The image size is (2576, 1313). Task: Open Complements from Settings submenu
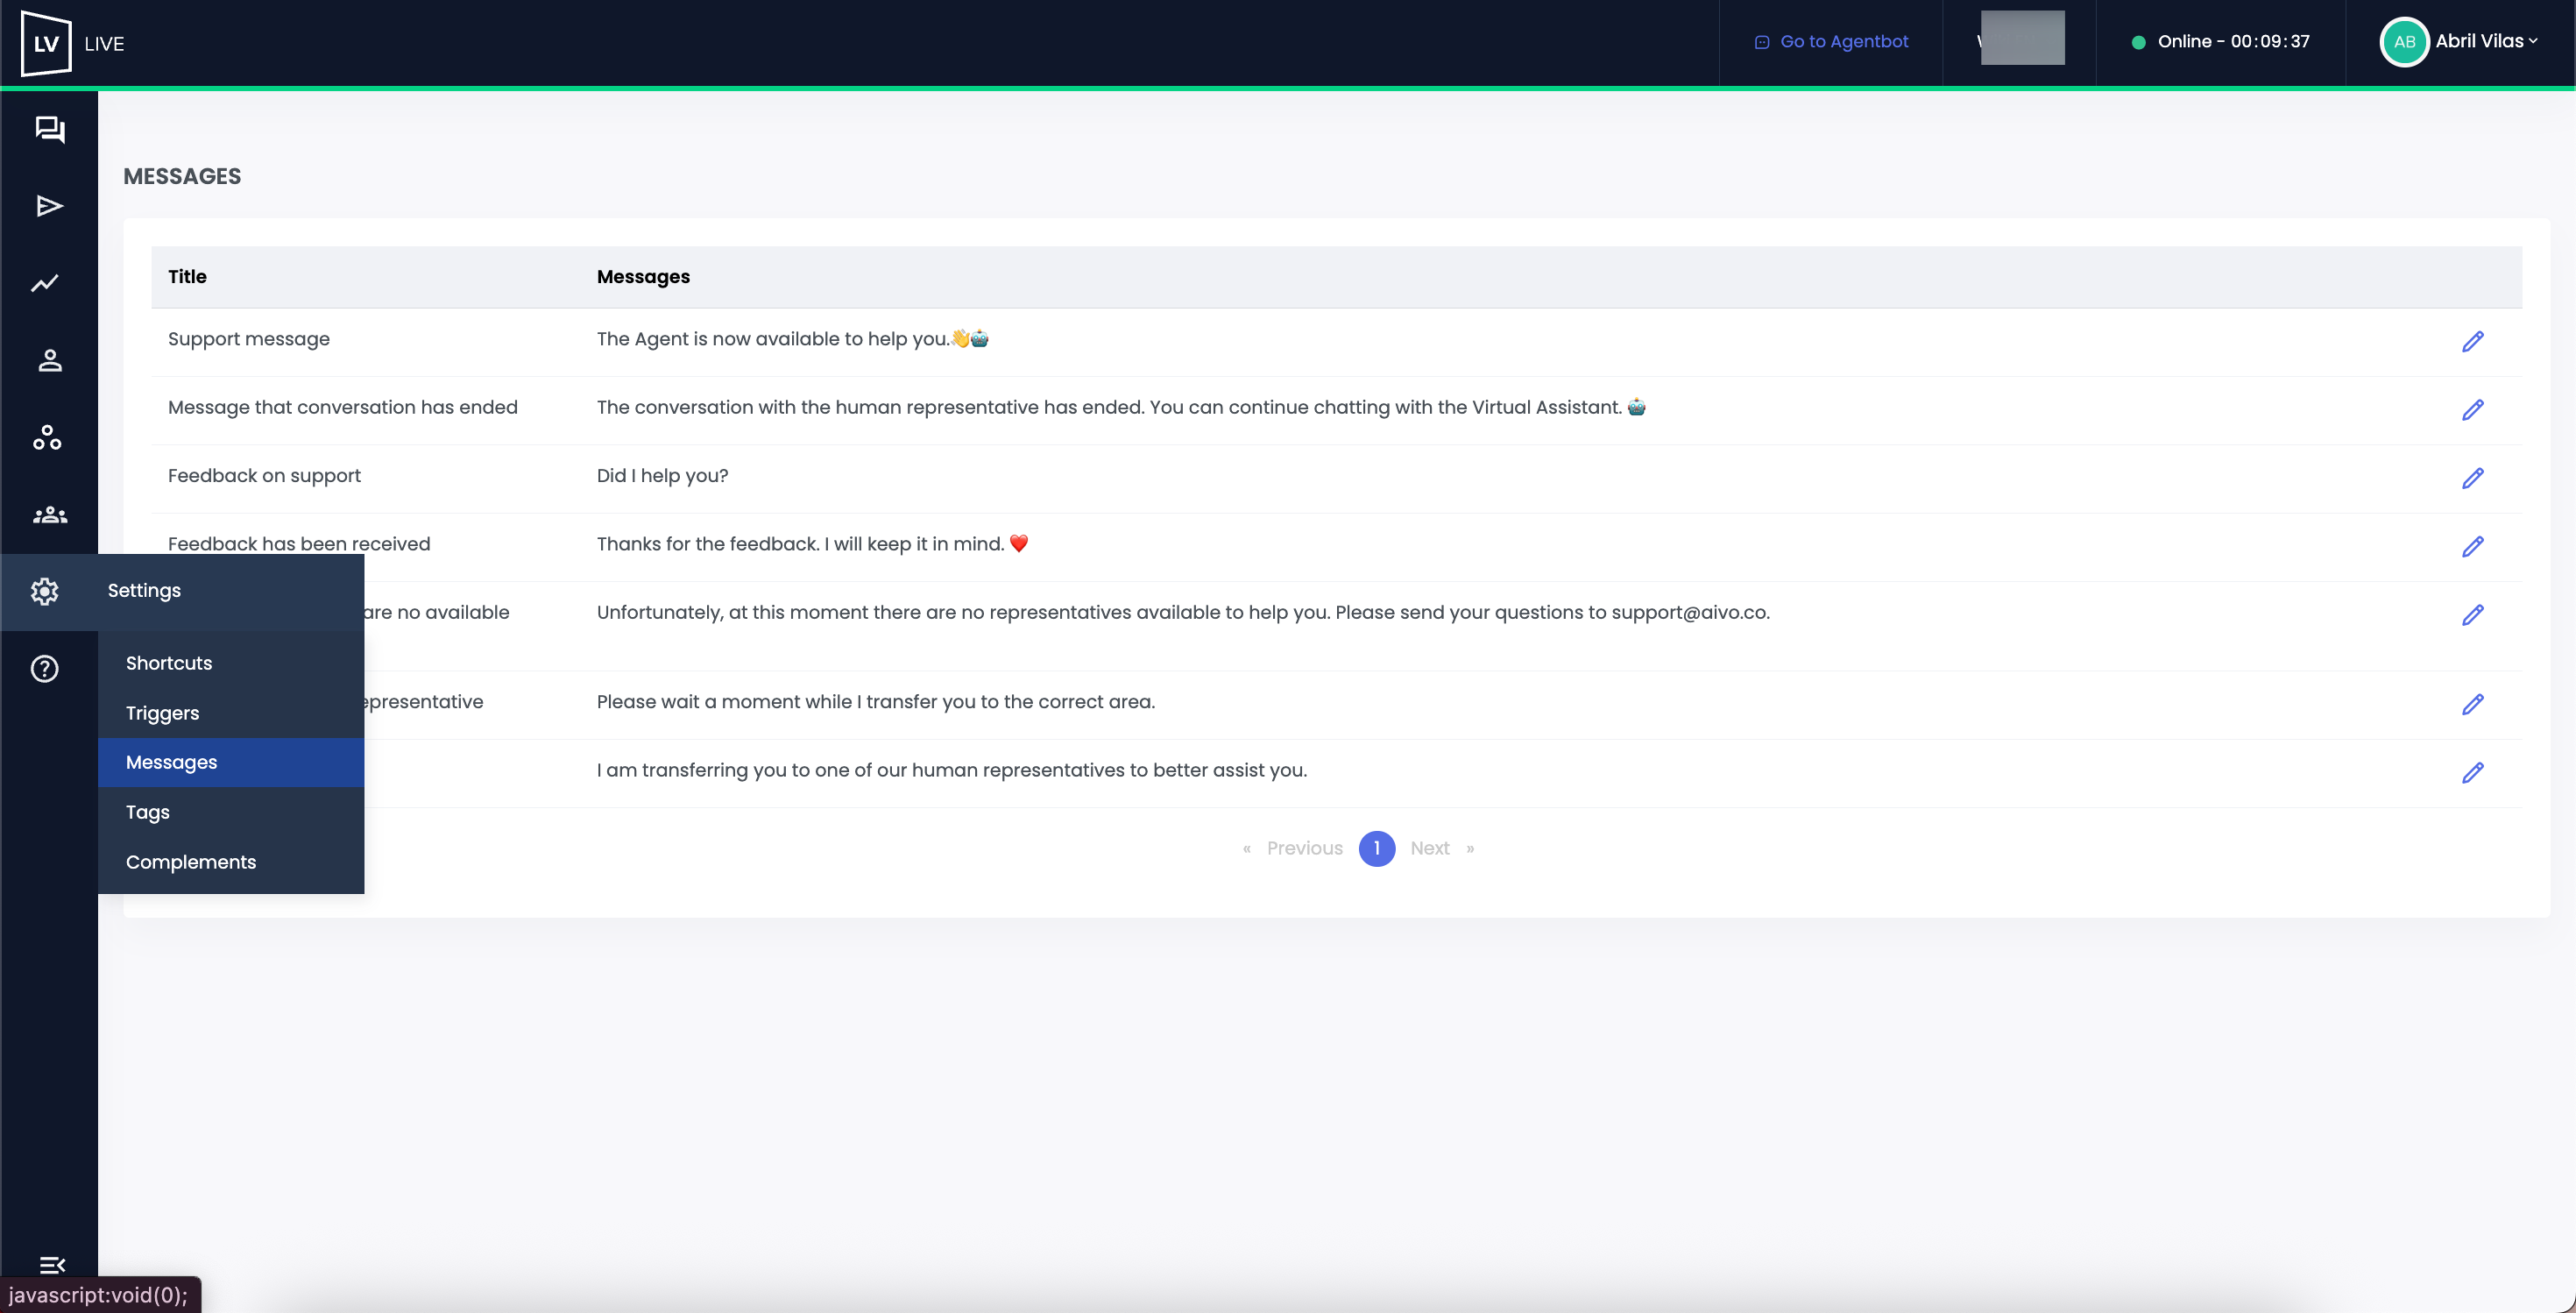click(x=190, y=862)
